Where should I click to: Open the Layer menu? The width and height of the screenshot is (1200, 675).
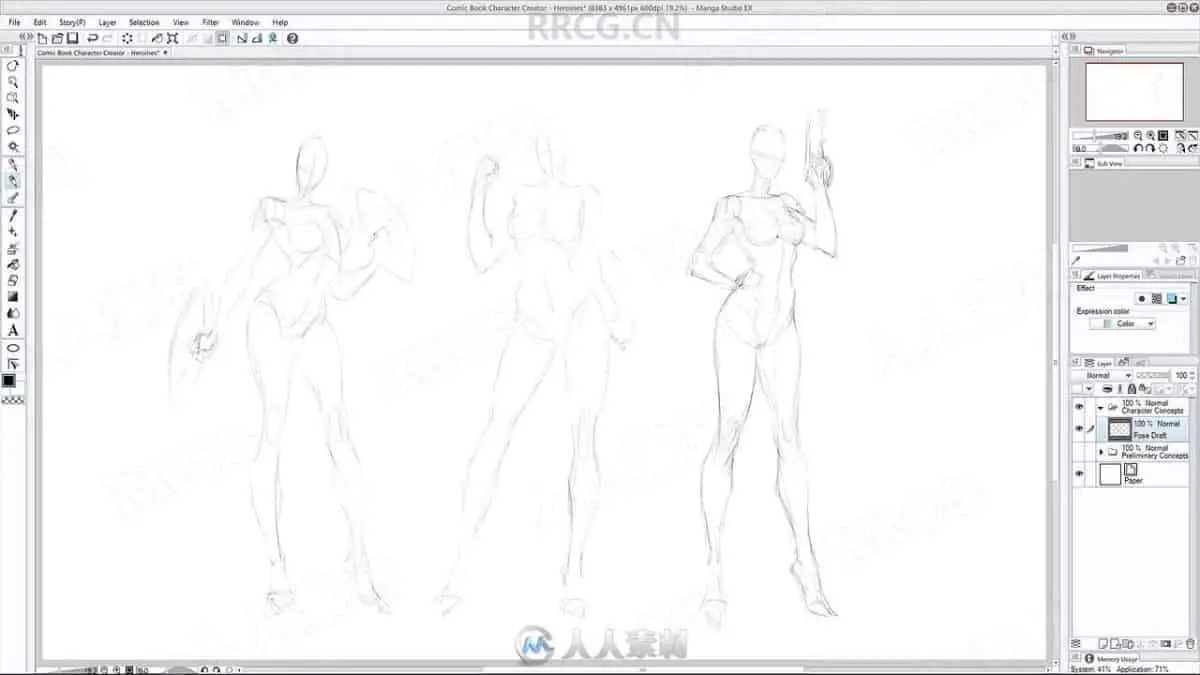pyautogui.click(x=107, y=22)
